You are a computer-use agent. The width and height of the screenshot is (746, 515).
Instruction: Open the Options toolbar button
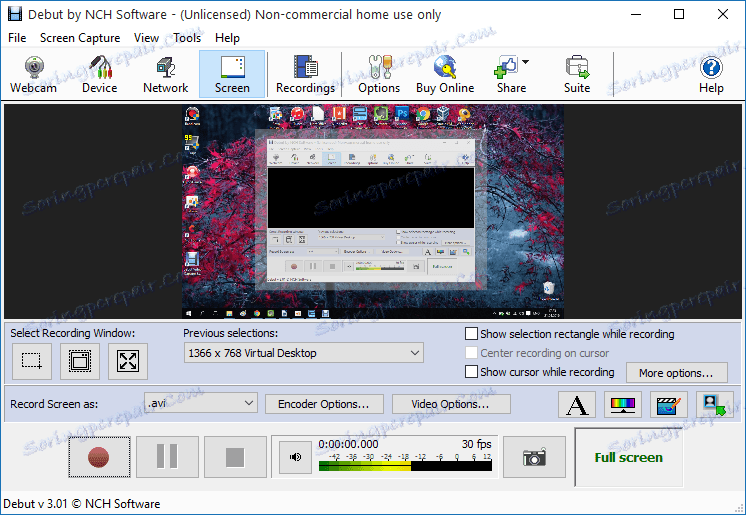click(x=379, y=74)
